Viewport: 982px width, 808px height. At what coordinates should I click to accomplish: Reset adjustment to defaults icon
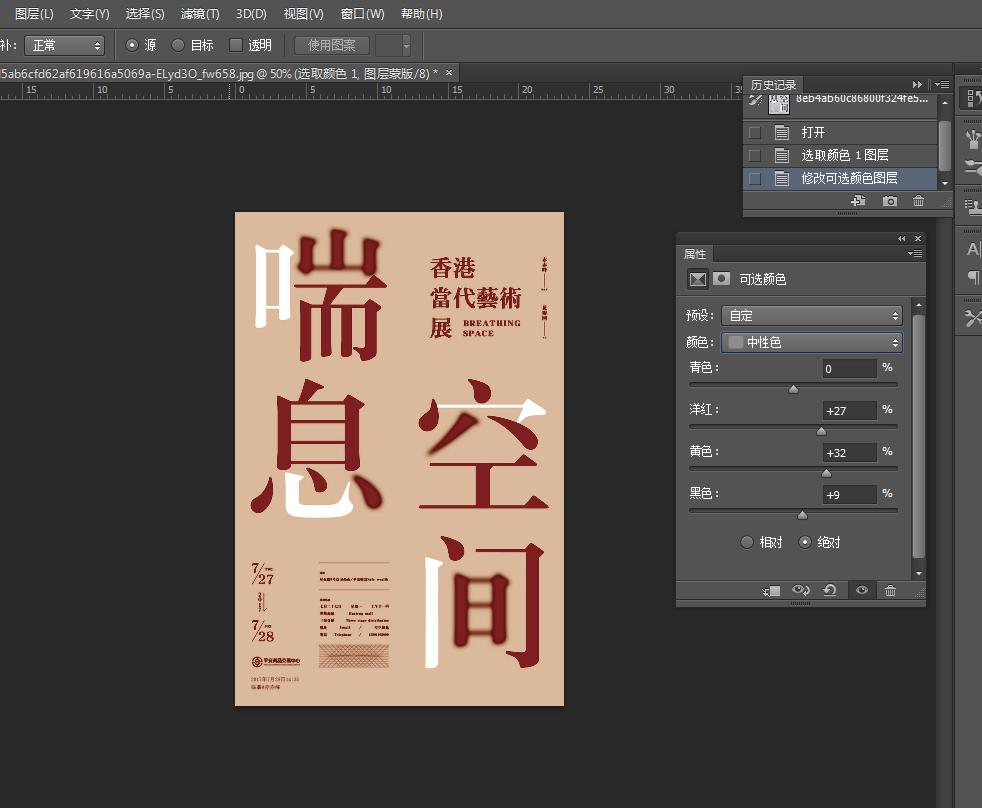pos(830,591)
